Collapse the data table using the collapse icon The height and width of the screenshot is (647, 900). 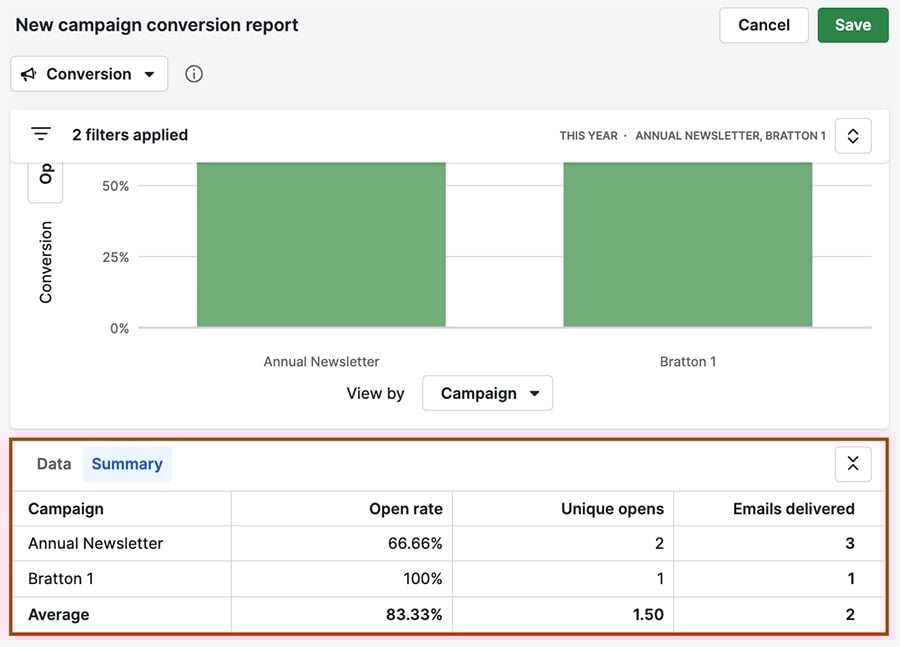pyautogui.click(x=852, y=464)
